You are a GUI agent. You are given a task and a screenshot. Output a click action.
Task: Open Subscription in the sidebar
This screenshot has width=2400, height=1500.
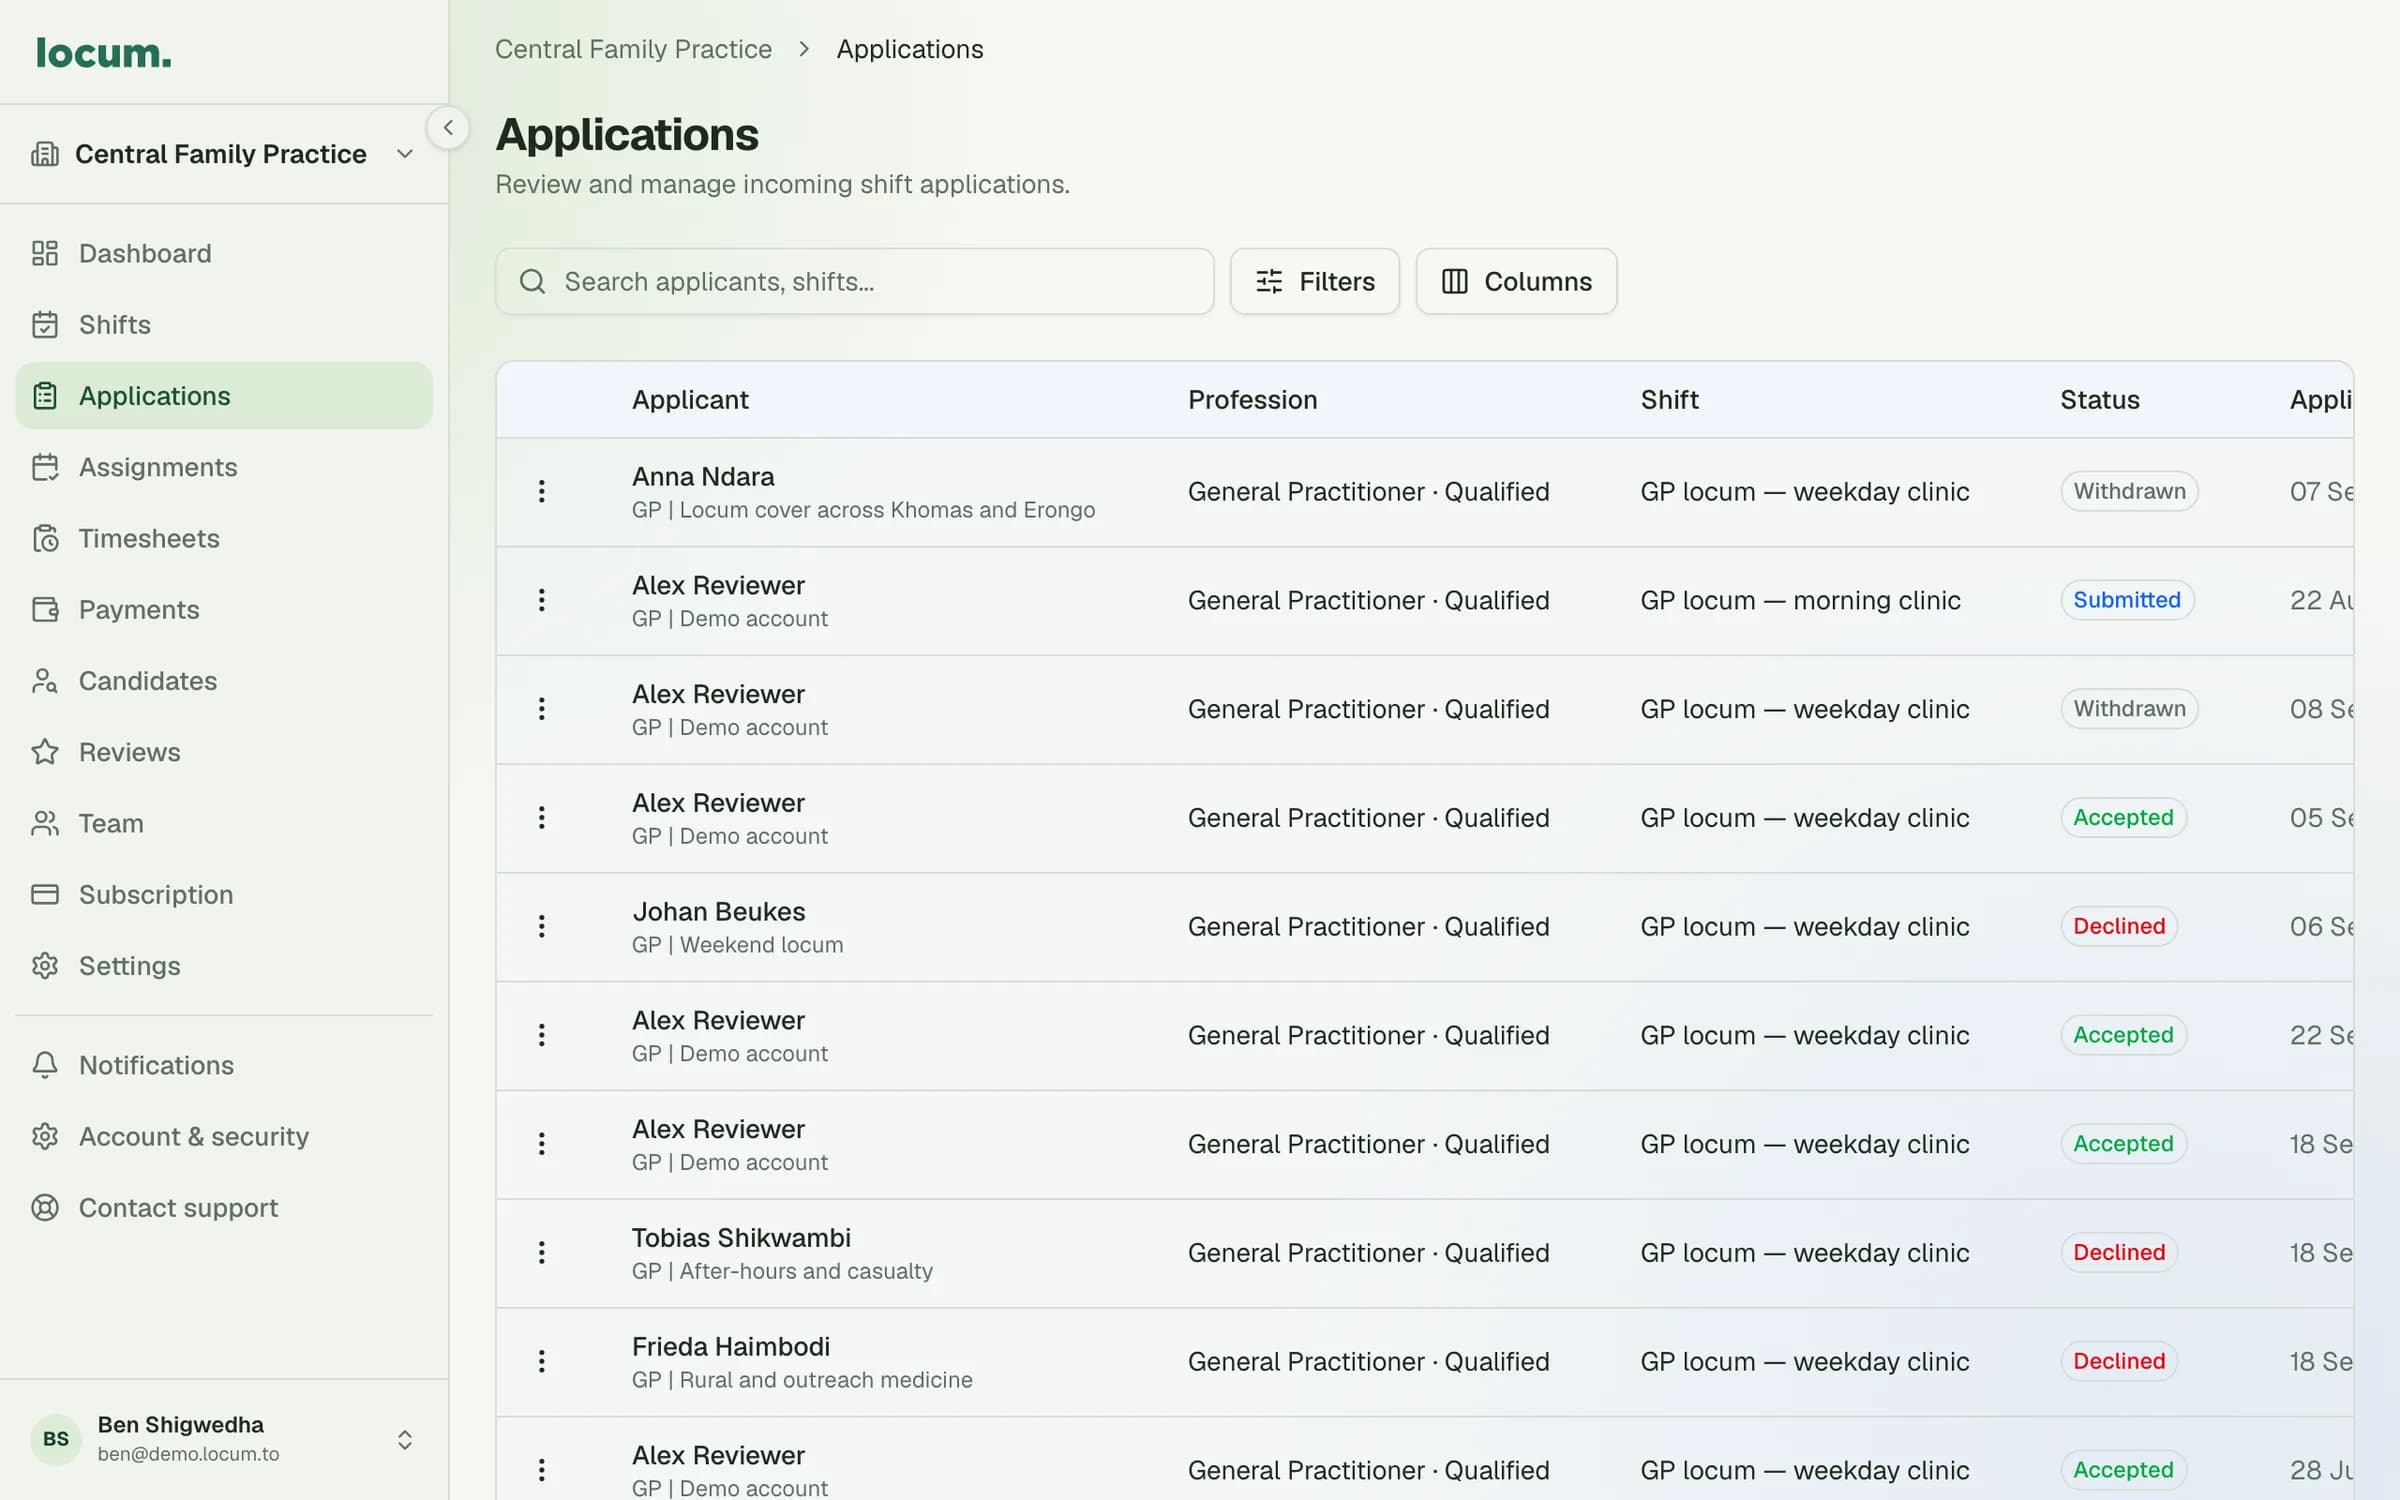(x=224, y=895)
